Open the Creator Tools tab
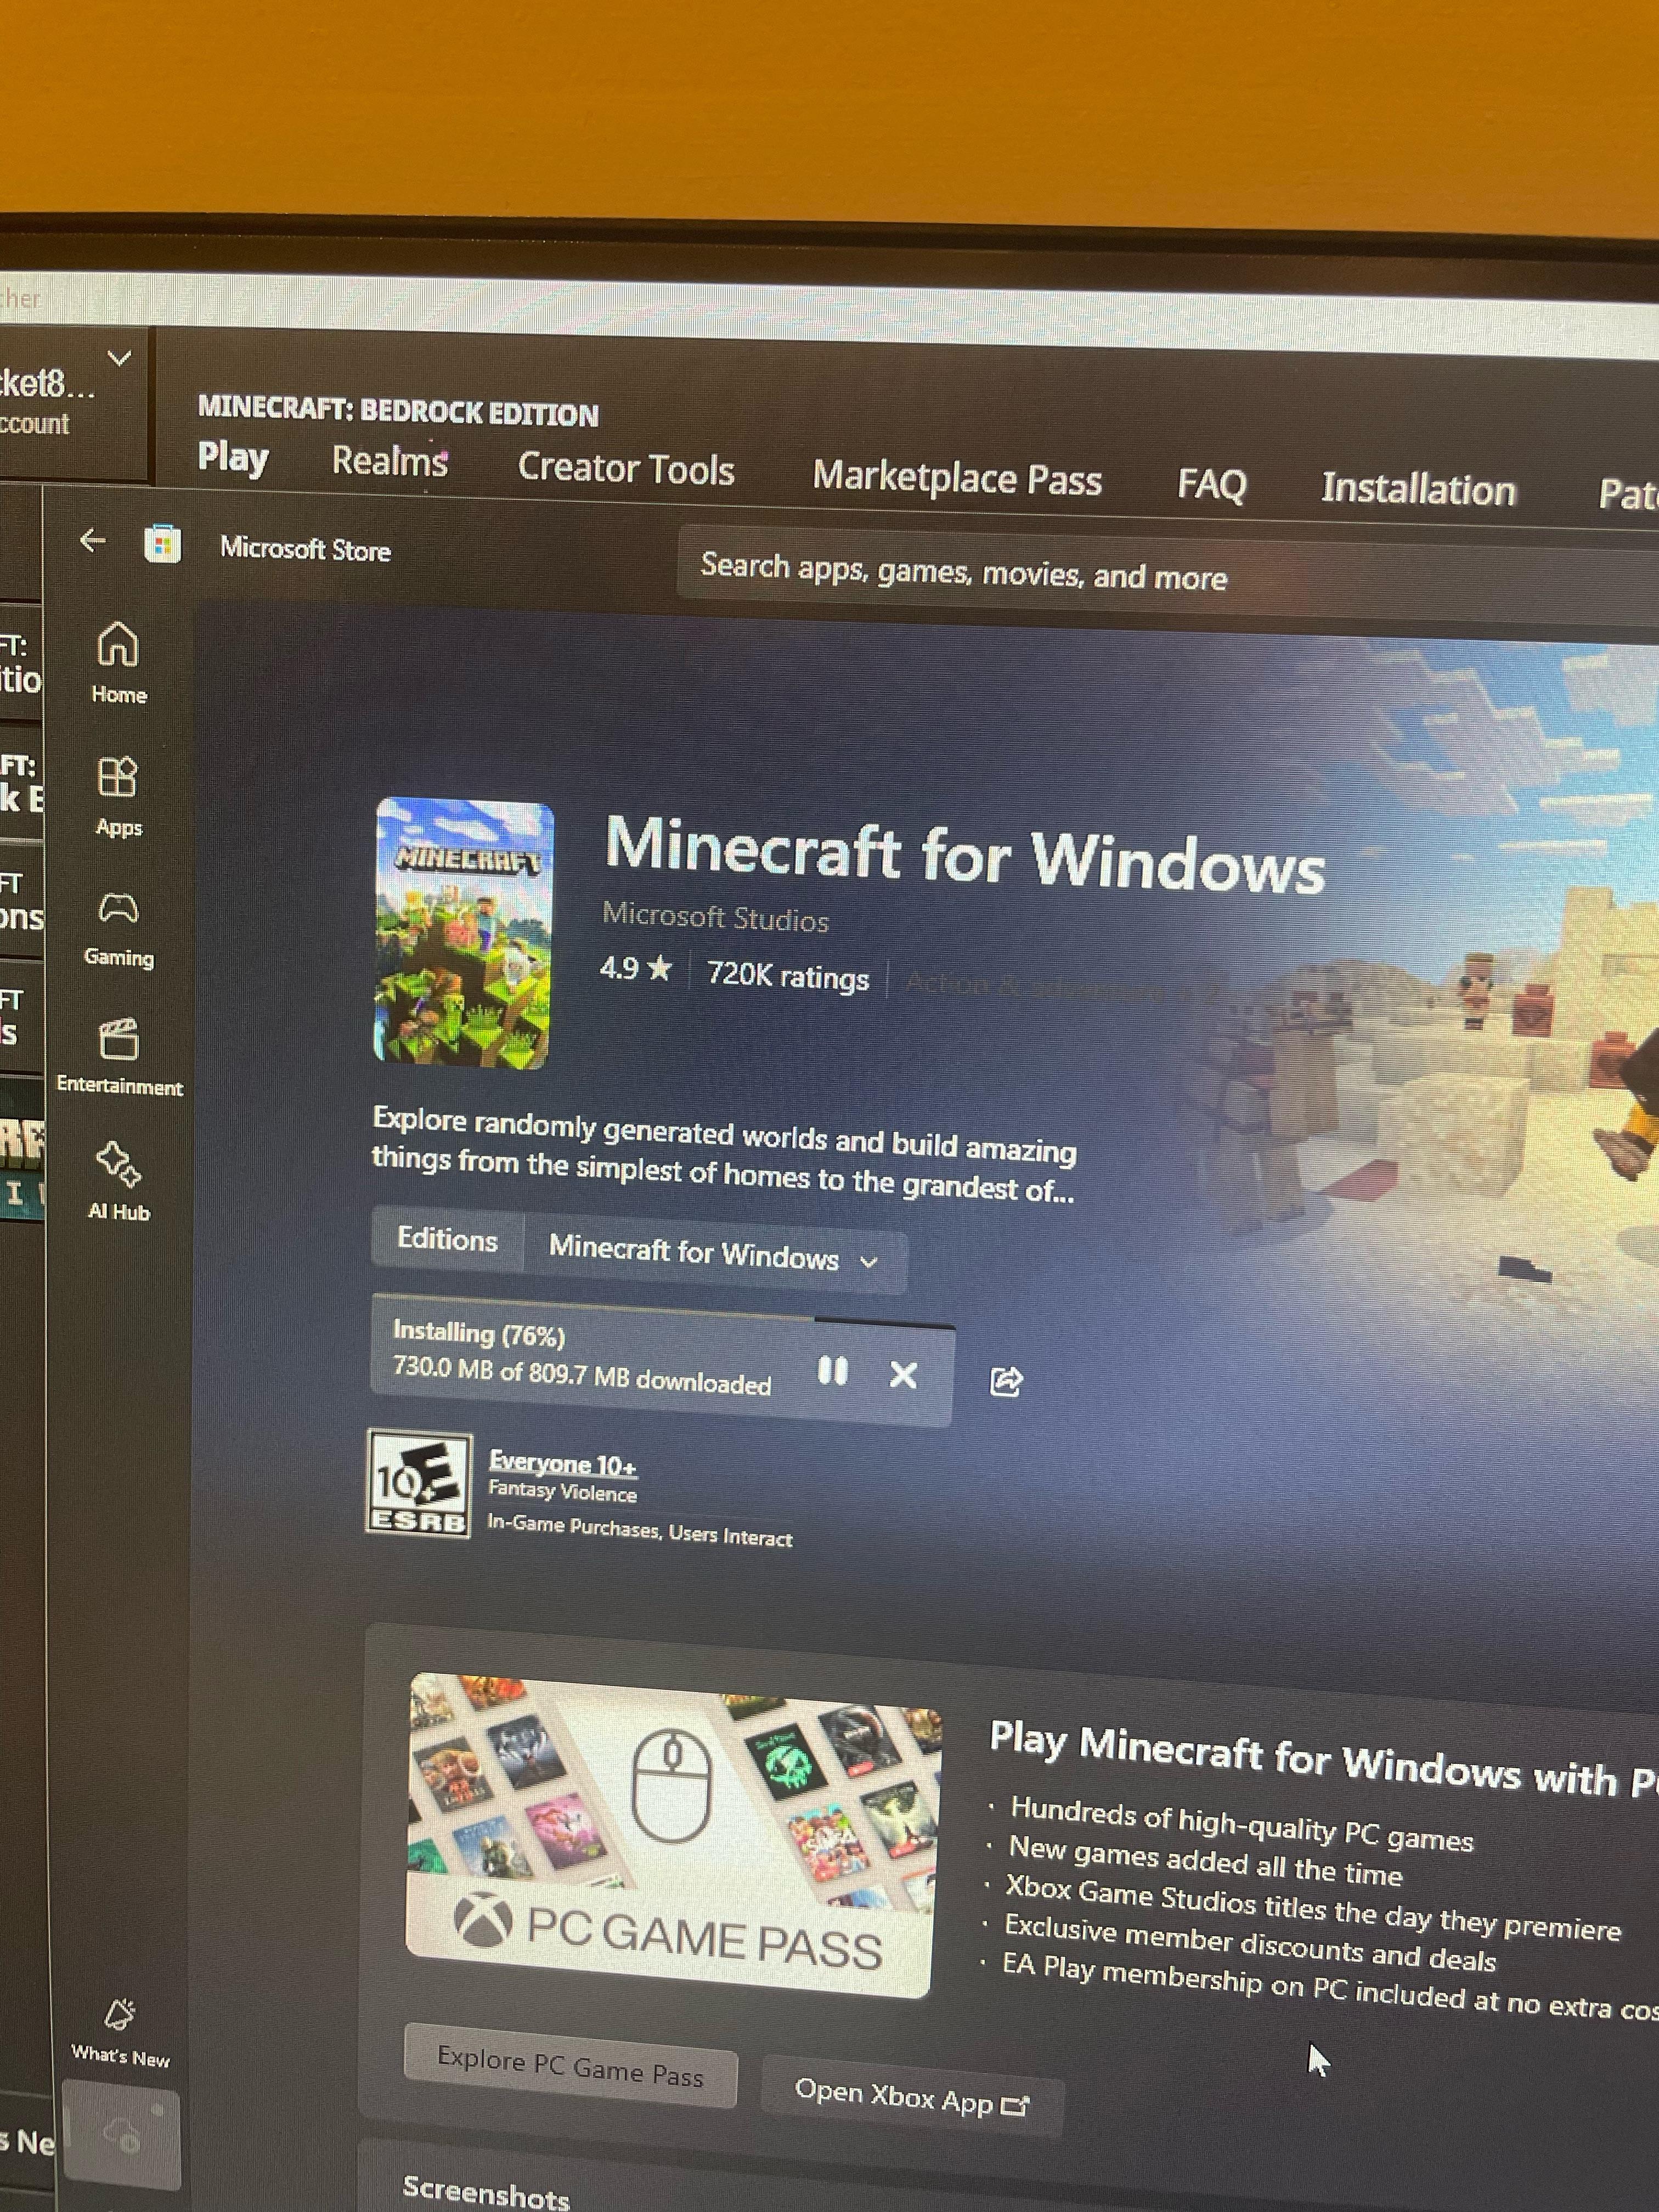 [x=626, y=469]
